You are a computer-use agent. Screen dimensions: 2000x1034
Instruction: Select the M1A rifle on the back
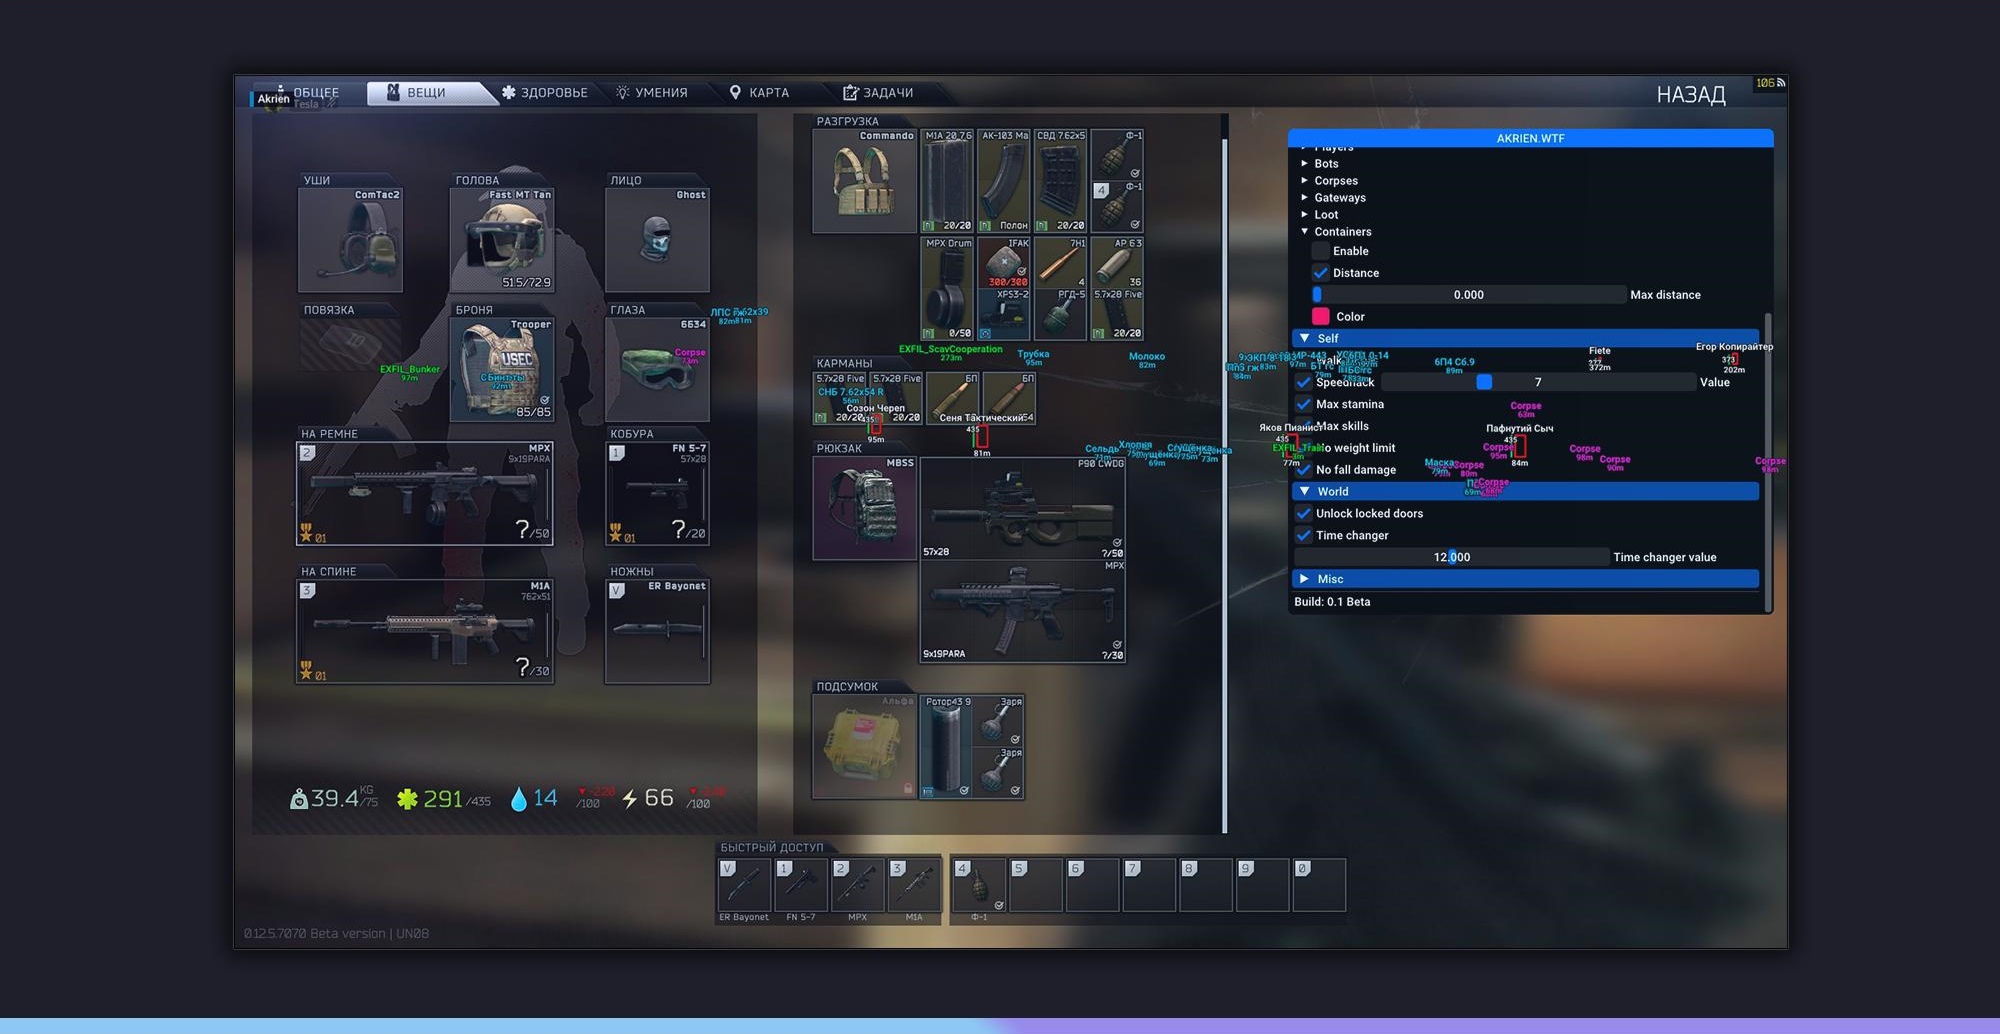(425, 631)
